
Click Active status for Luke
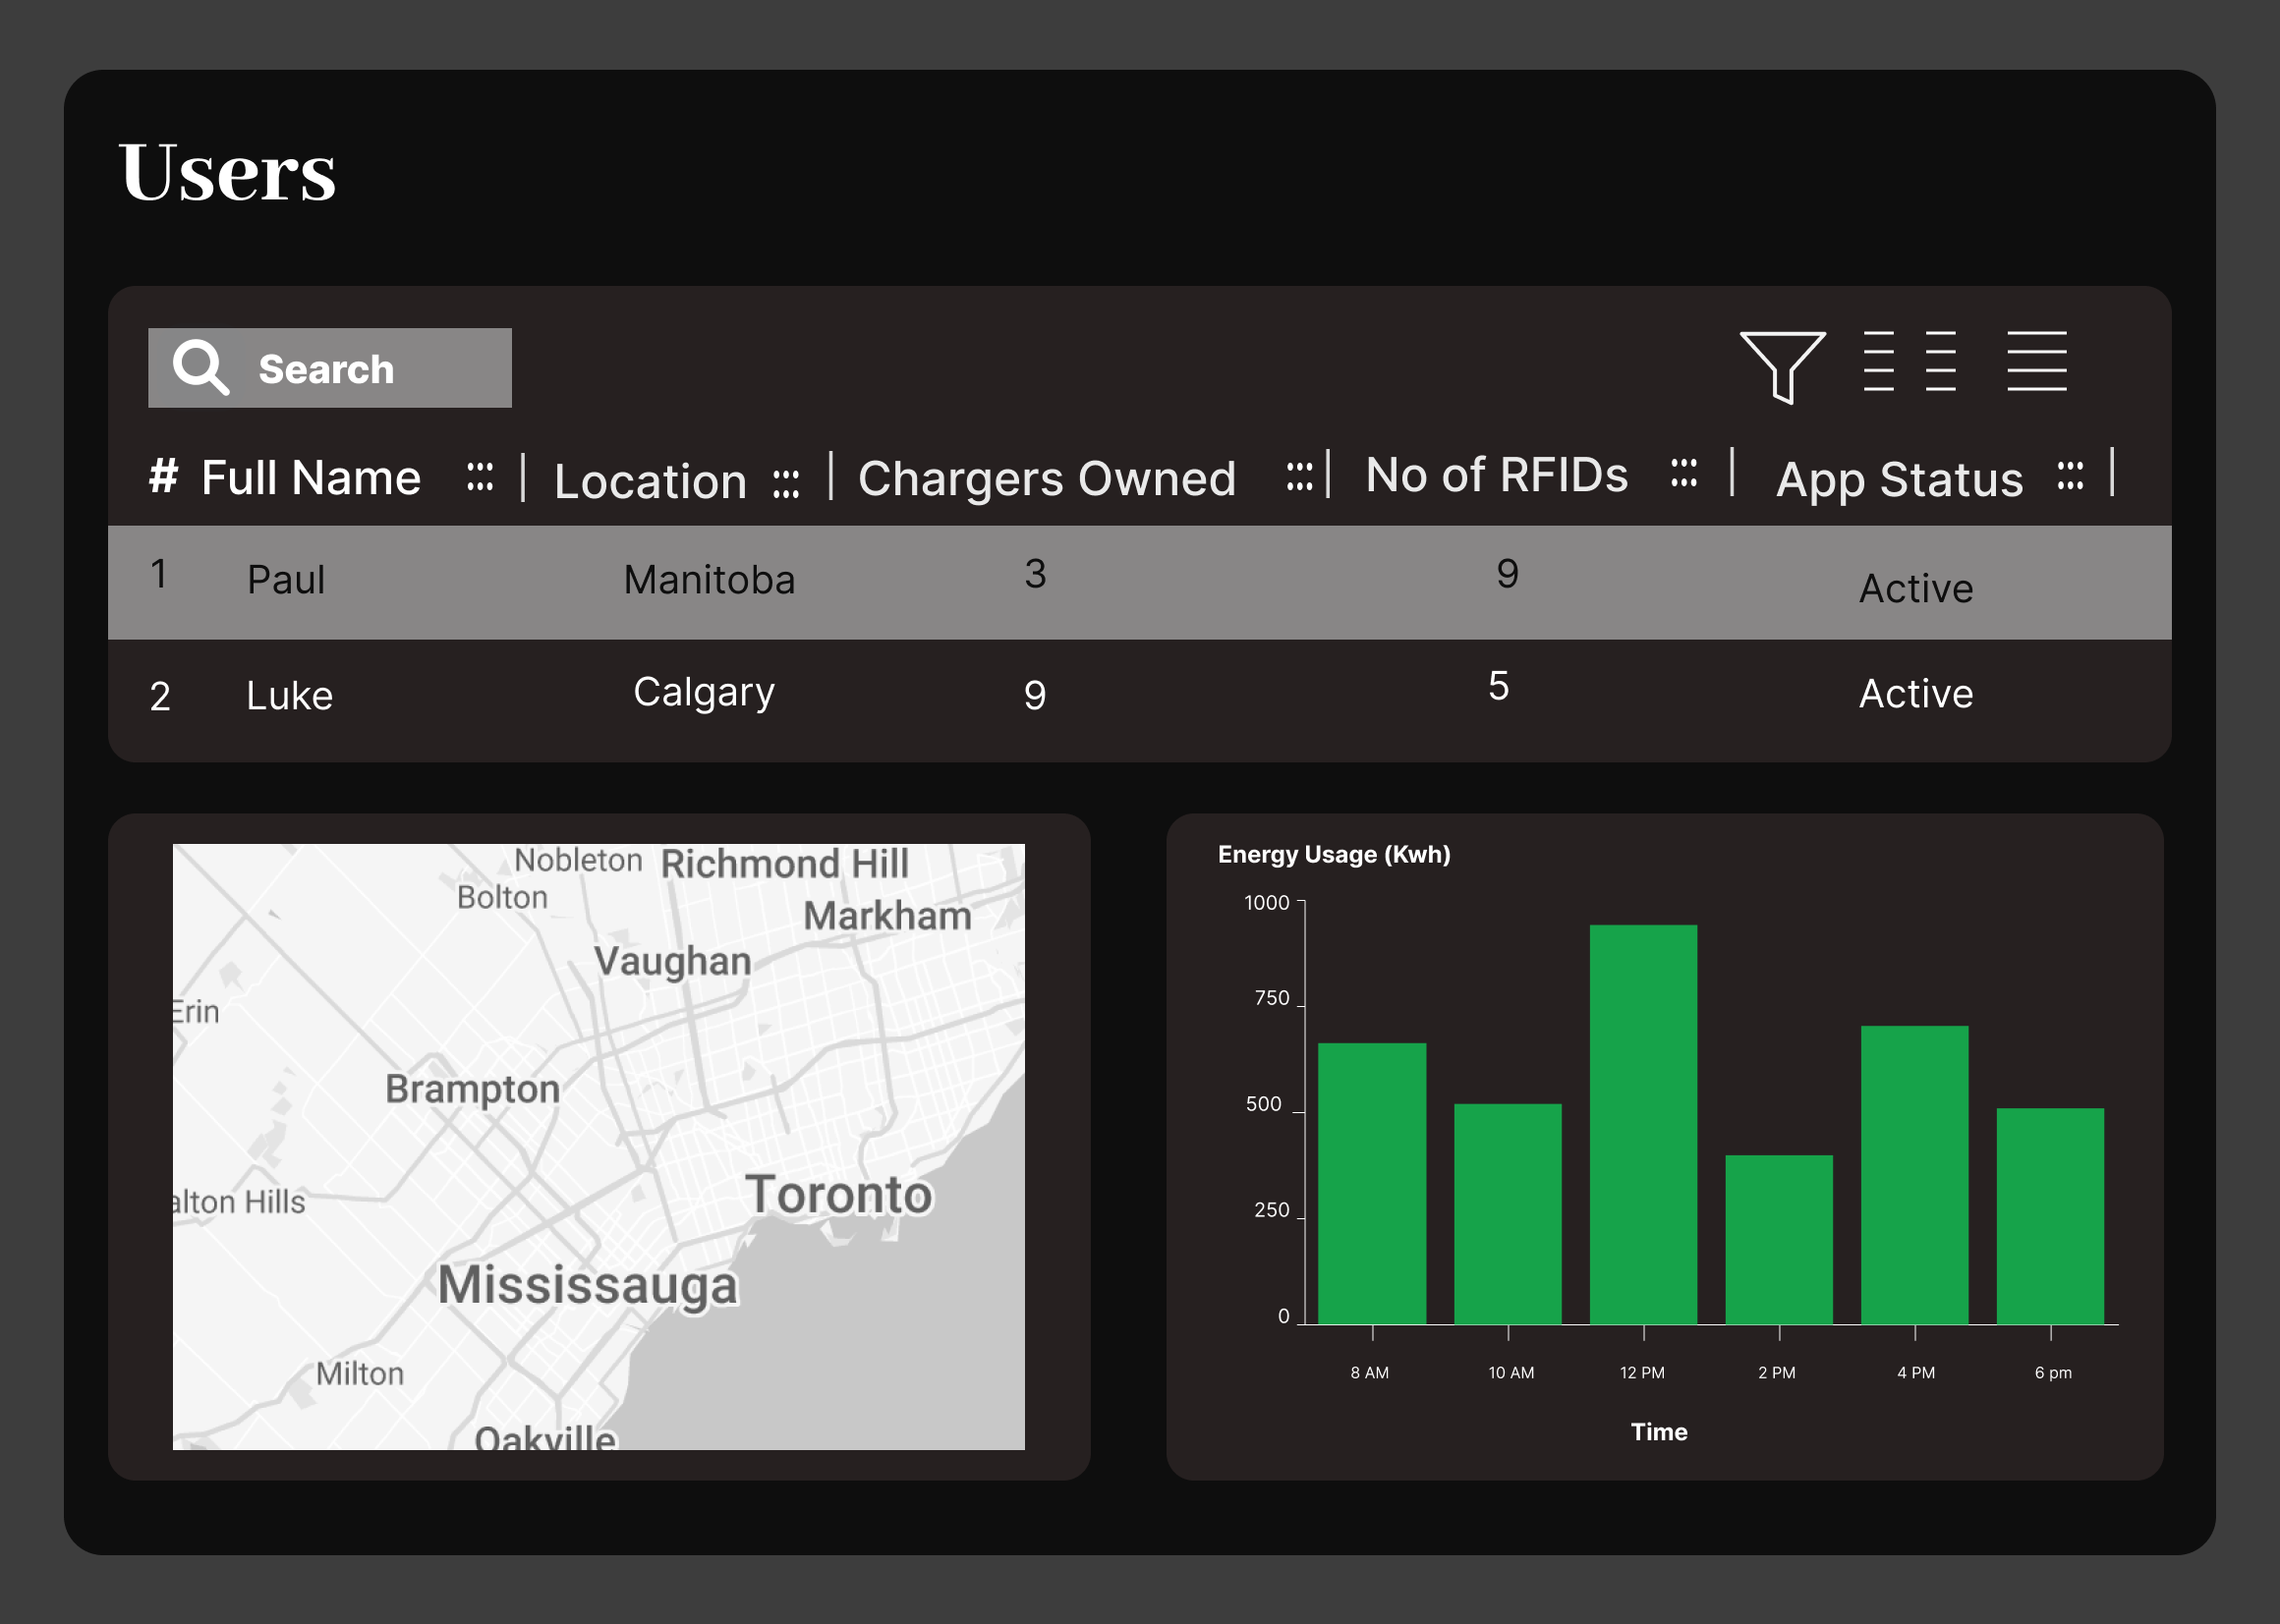click(x=1915, y=694)
